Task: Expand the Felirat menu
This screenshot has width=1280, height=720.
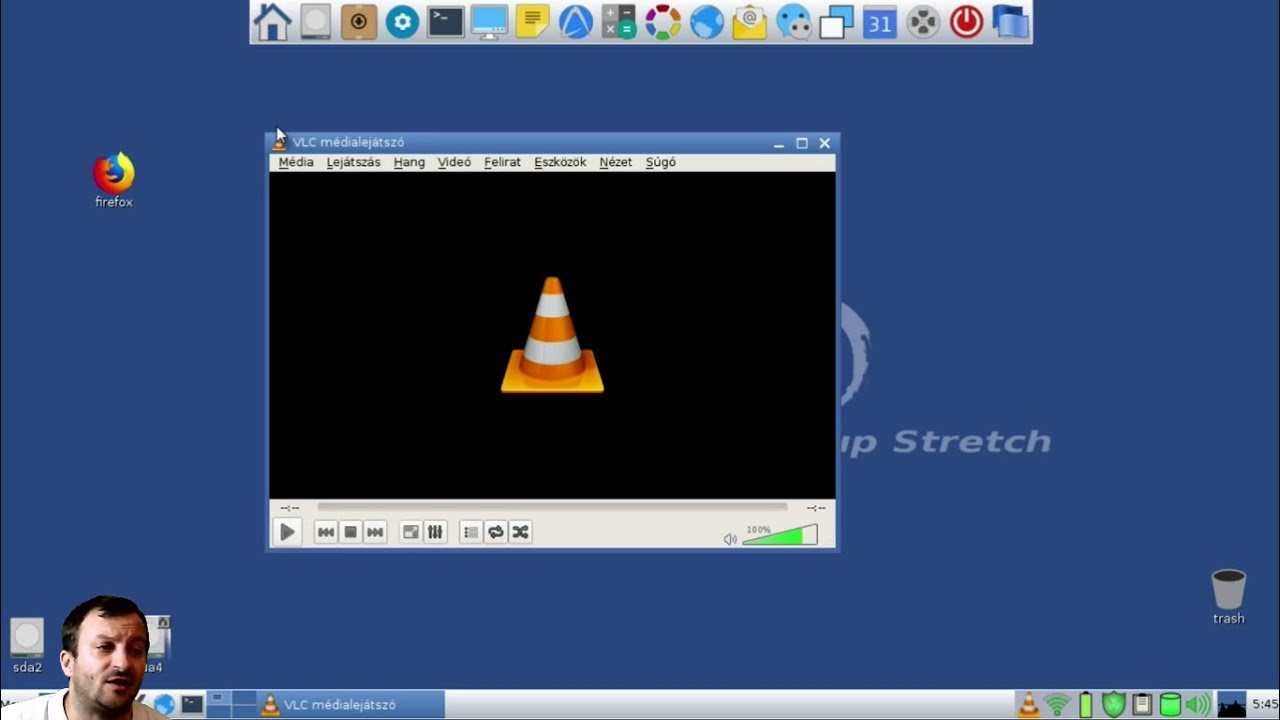Action: pos(502,162)
